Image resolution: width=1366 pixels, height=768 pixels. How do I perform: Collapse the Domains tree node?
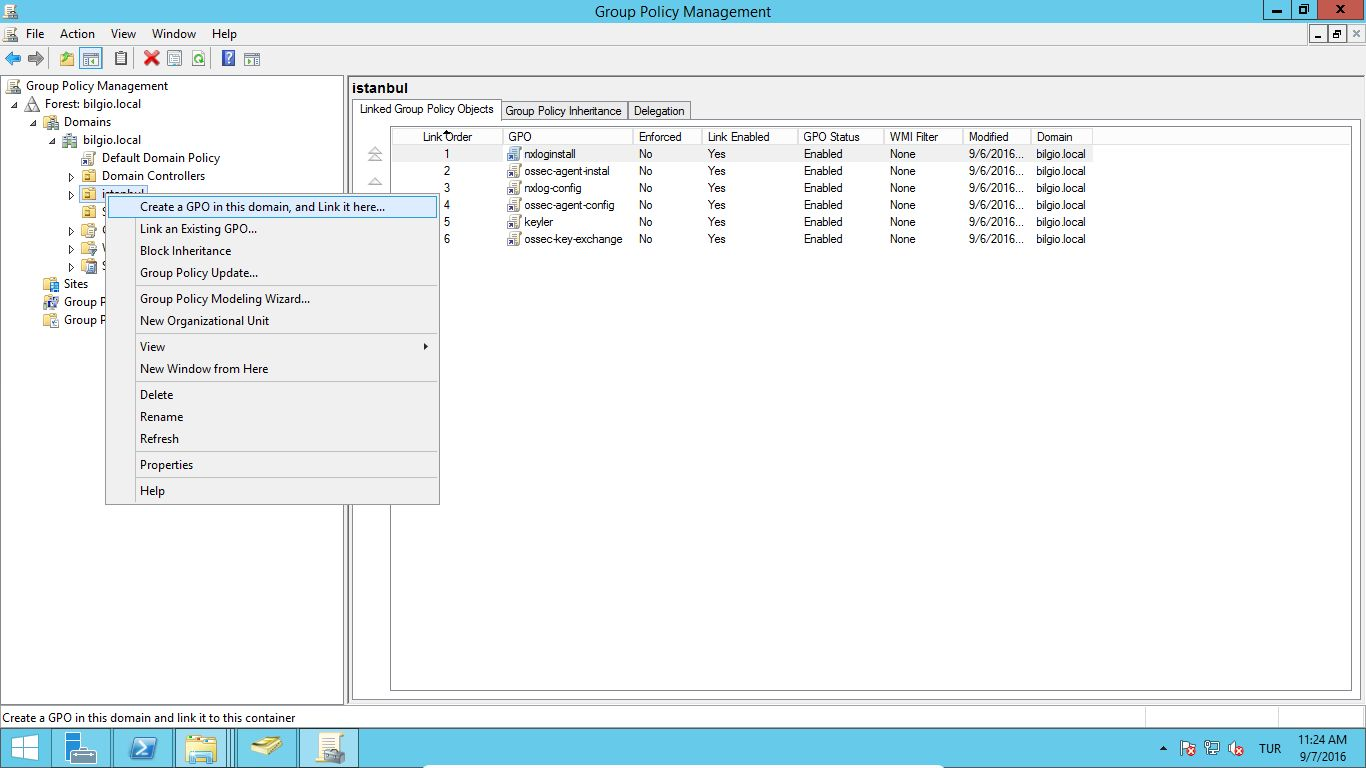point(33,122)
